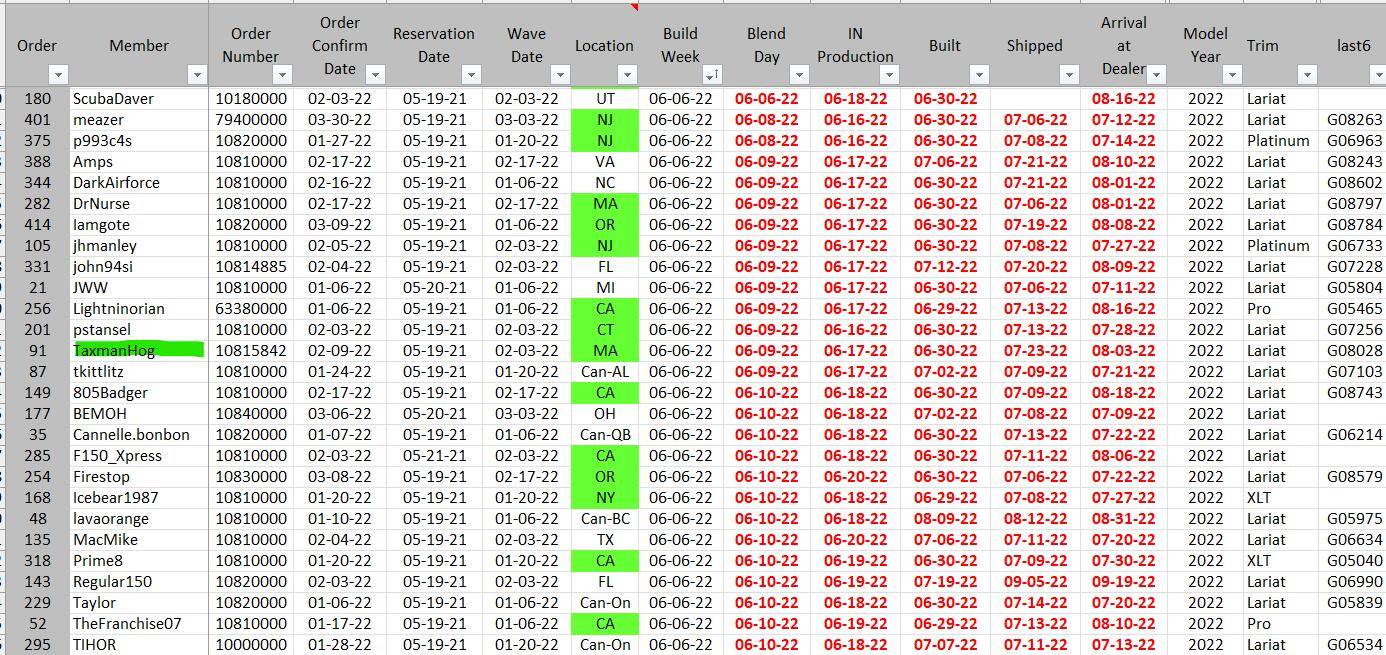1386x655 pixels.
Task: Open the Model Year filter dropdown
Action: (1232, 75)
